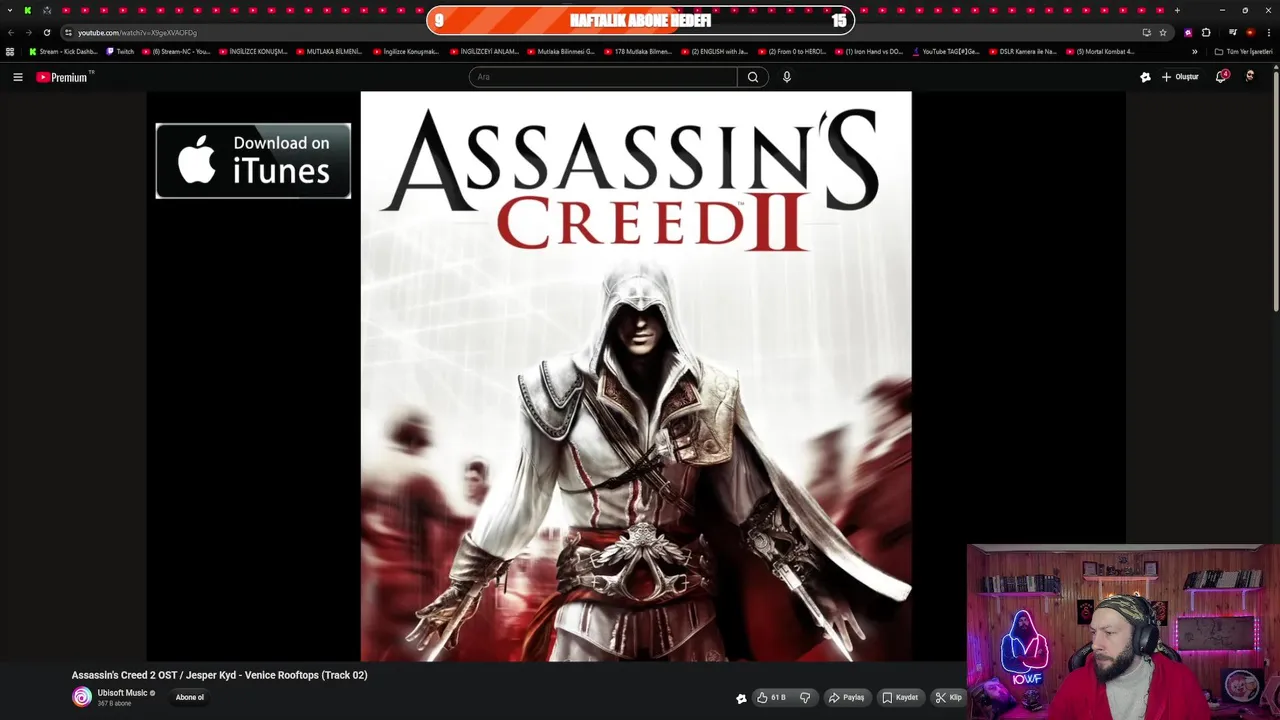Open Create (Oluştur) menu
The width and height of the screenshot is (1280, 720).
(x=1180, y=77)
